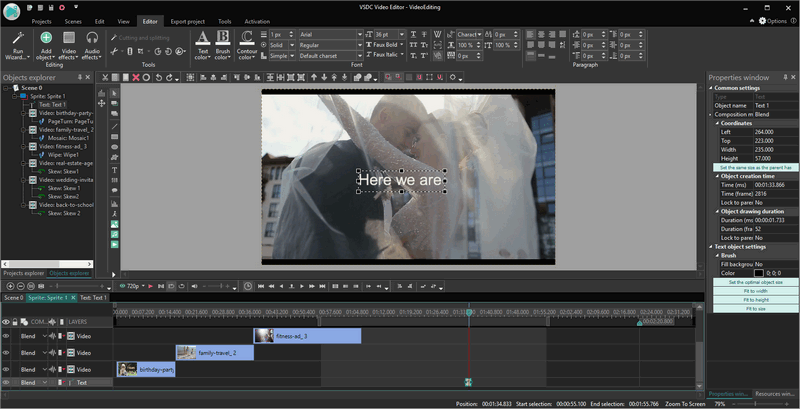Click the align text left icon
Screen dimensions: 800x409
tap(530, 35)
